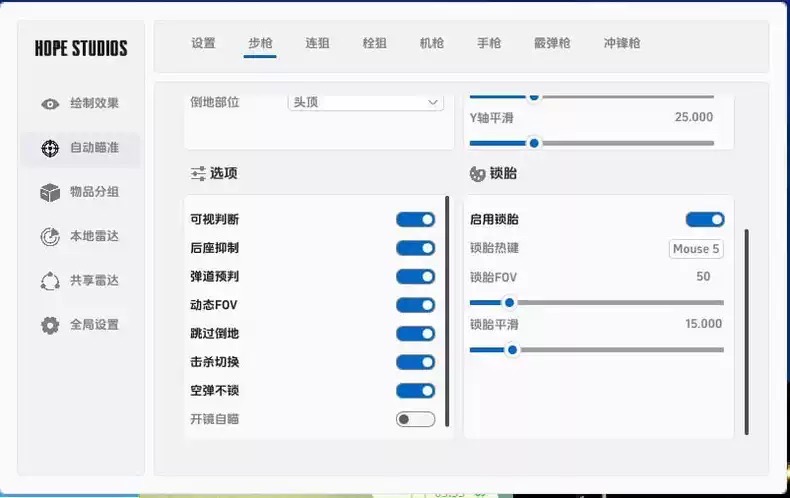790x498 pixels.
Task: Turn off 跳过倒地 toggle
Action: (x=415, y=334)
